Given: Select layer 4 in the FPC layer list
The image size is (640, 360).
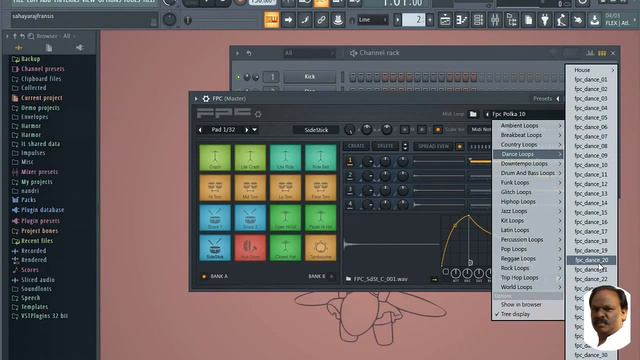Looking at the screenshot, I should (350, 204).
